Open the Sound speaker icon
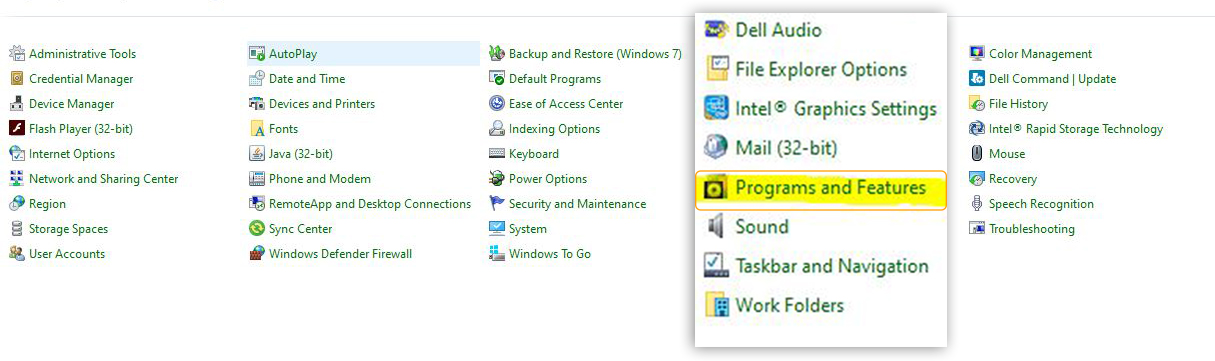 tap(716, 227)
